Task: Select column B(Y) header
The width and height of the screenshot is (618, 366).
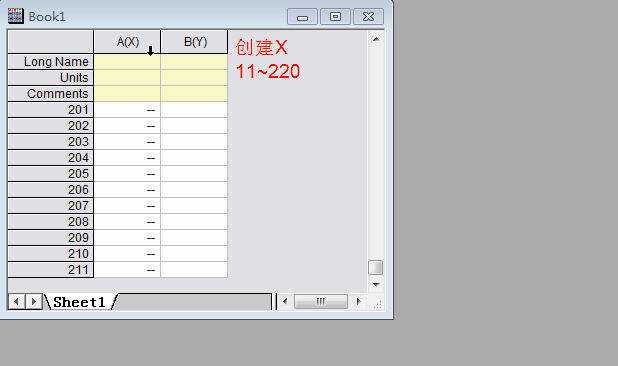Action: [194, 42]
